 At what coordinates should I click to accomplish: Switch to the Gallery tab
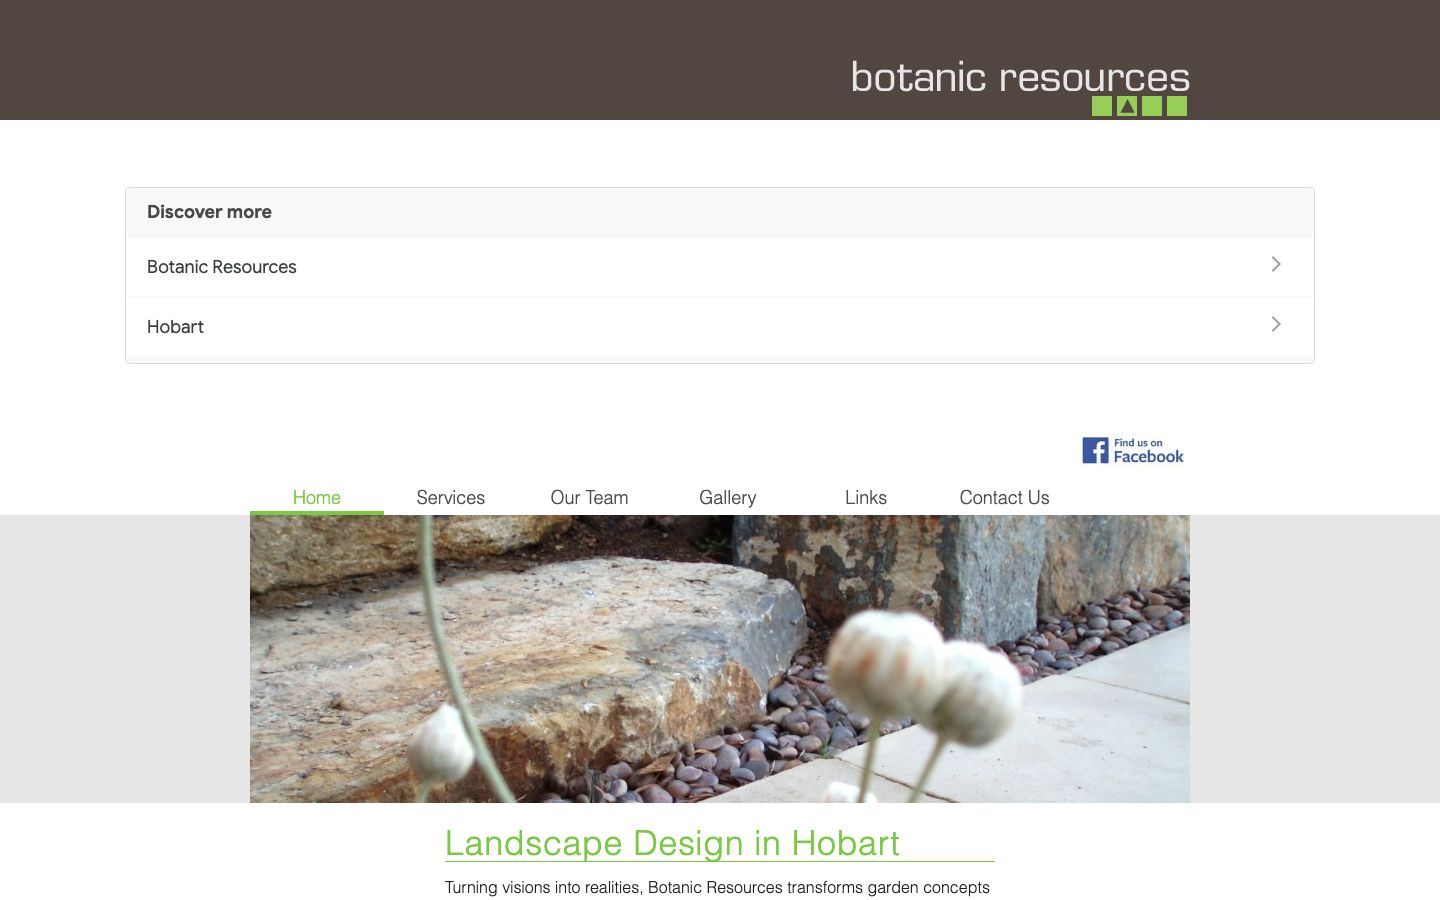coord(727,497)
